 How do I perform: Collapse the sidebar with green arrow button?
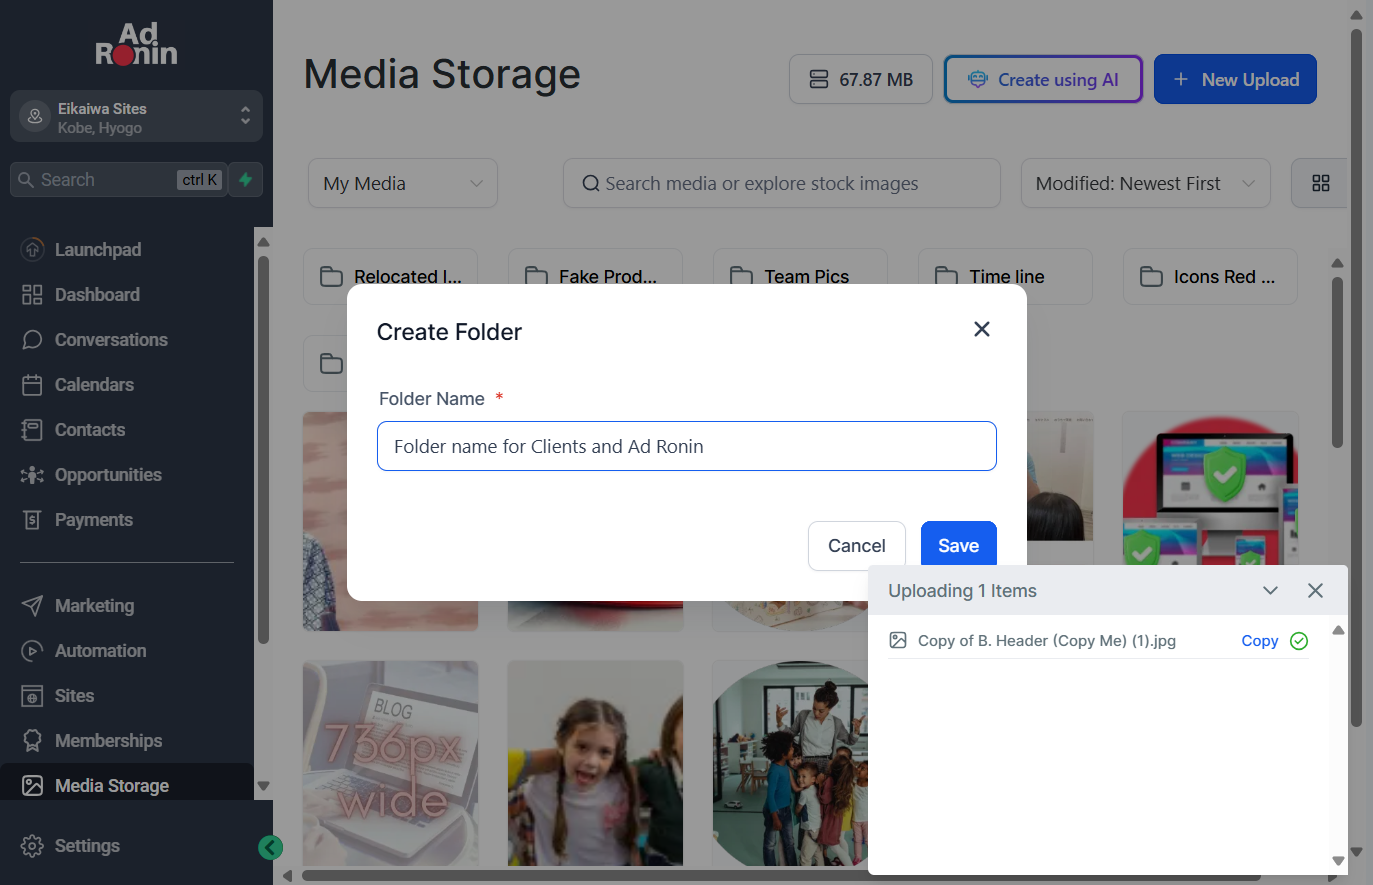tap(270, 848)
